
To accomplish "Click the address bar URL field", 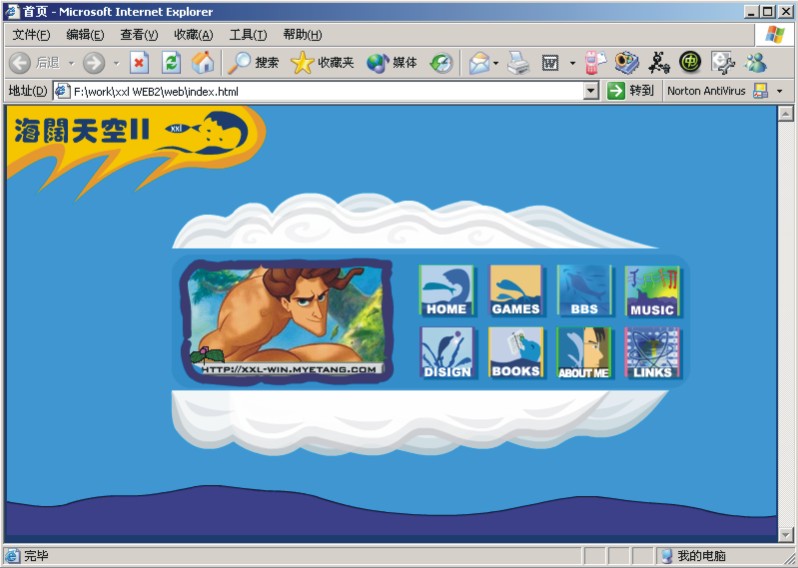I will (x=320, y=91).
